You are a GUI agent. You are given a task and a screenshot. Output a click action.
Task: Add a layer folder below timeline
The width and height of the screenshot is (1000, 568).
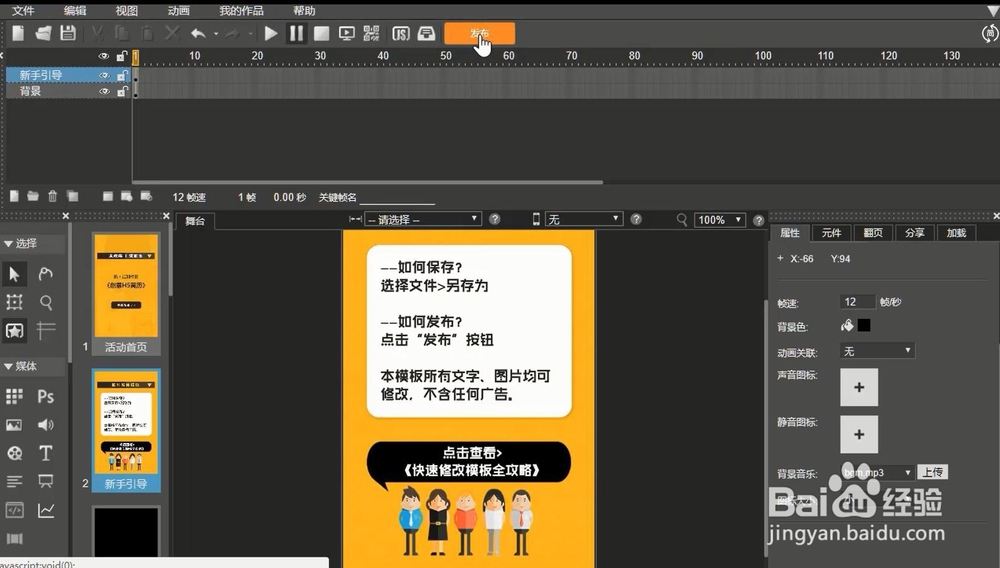(33, 196)
